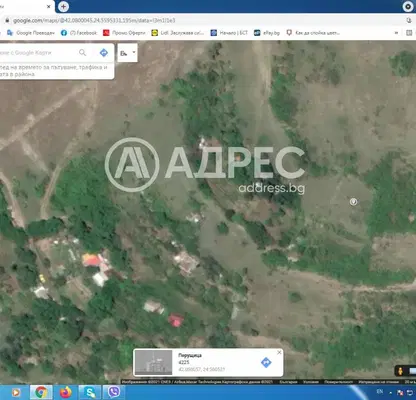Open the Google Преводач bookmark

(31, 33)
